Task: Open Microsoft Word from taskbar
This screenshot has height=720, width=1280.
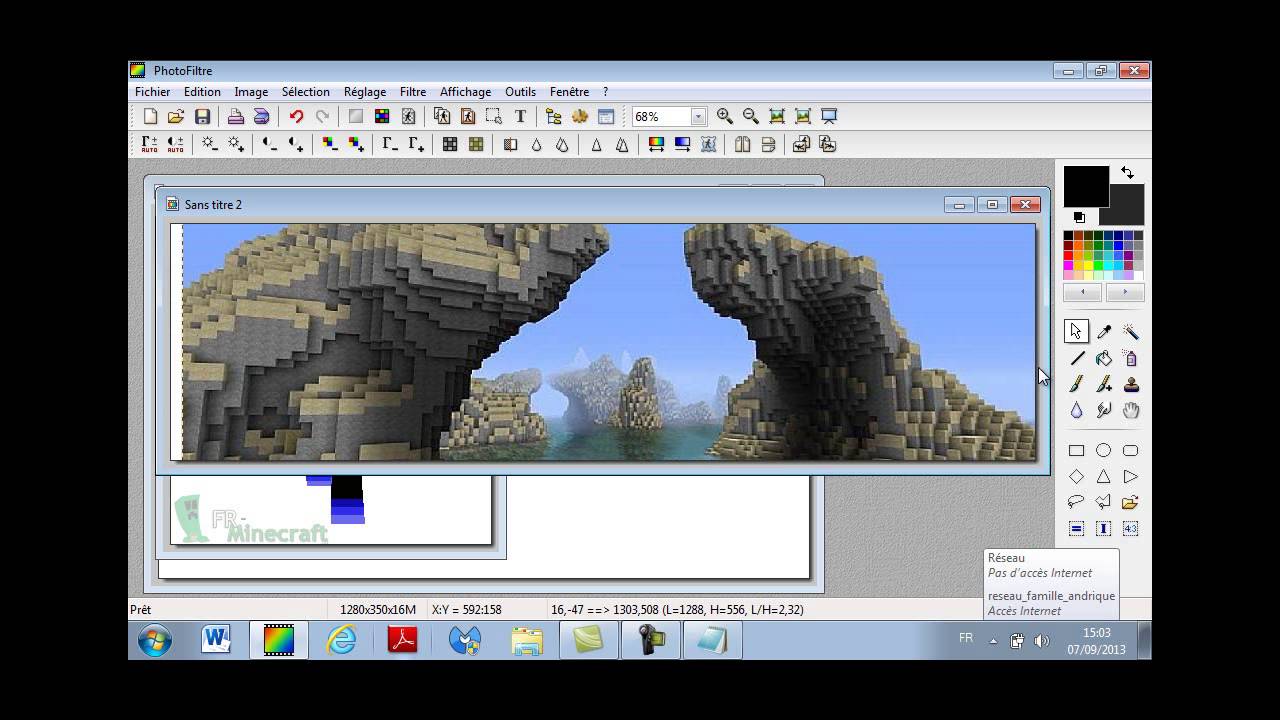Action: pyautogui.click(x=216, y=640)
